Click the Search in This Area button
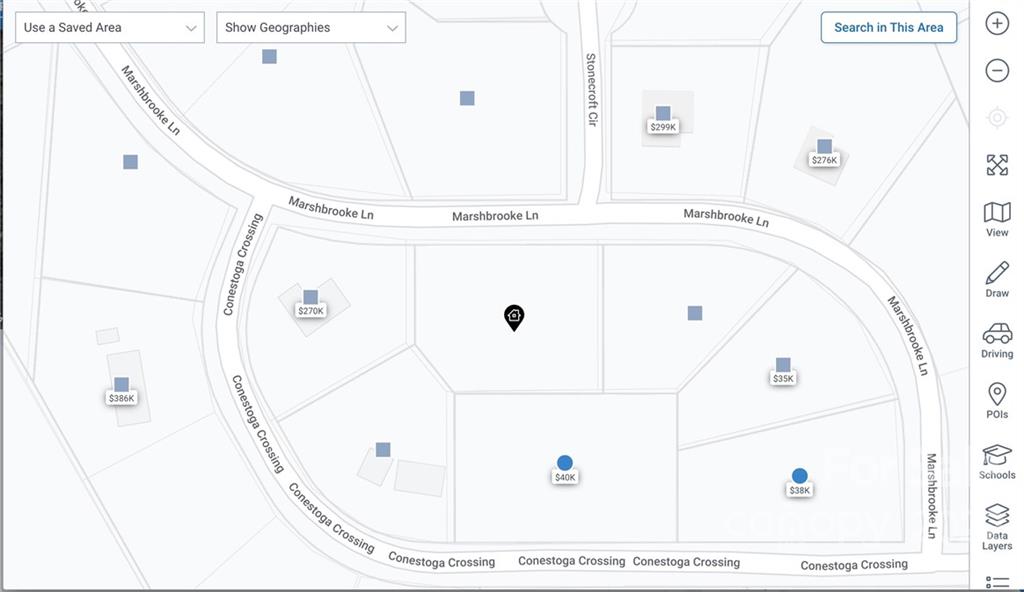The image size is (1024, 592). click(888, 28)
